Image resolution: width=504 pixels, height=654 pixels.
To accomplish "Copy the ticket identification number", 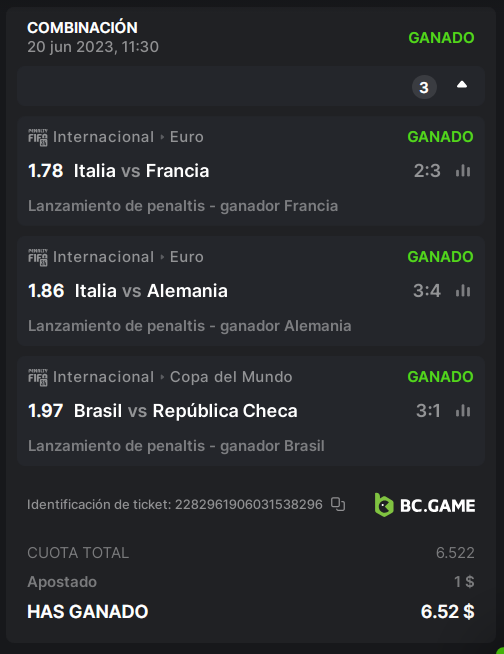I will (338, 504).
